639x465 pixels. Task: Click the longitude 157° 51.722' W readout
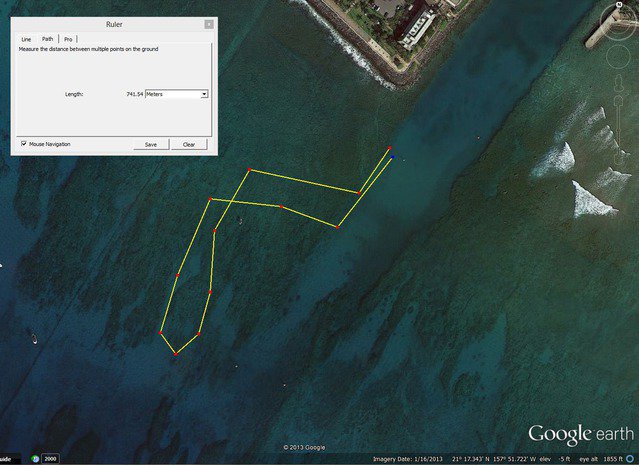coord(515,459)
